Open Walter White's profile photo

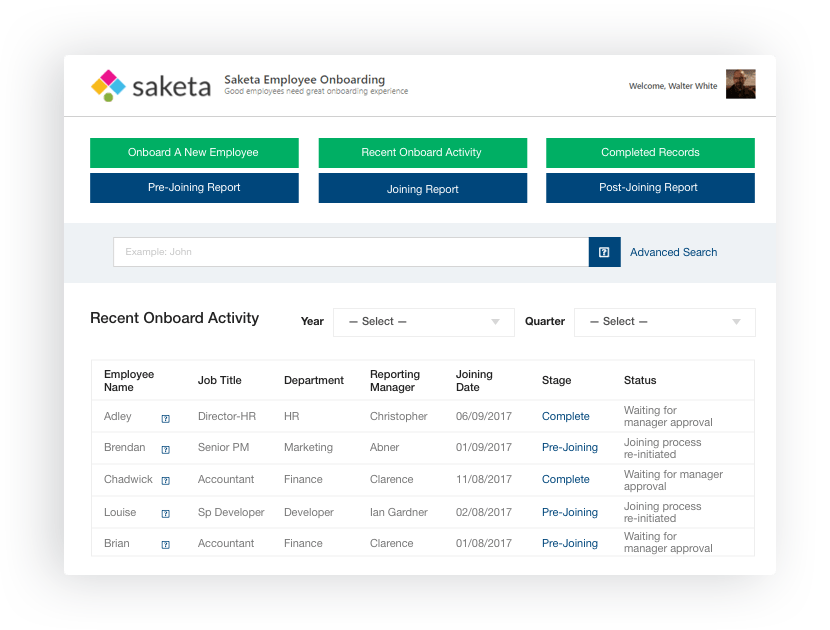click(x=740, y=85)
